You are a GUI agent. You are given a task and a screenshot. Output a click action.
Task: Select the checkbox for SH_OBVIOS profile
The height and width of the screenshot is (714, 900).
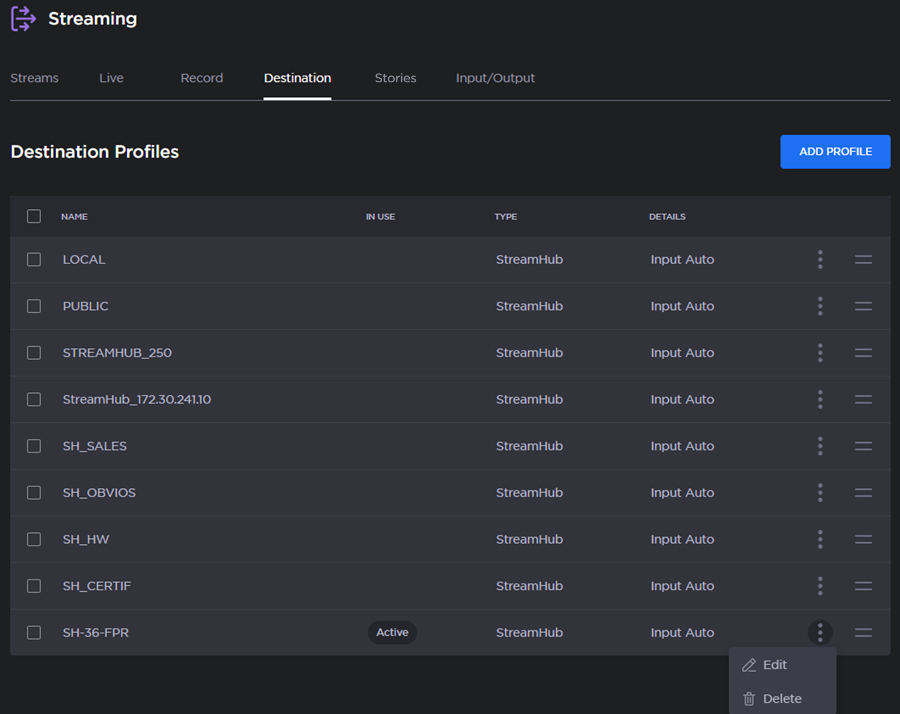33,492
